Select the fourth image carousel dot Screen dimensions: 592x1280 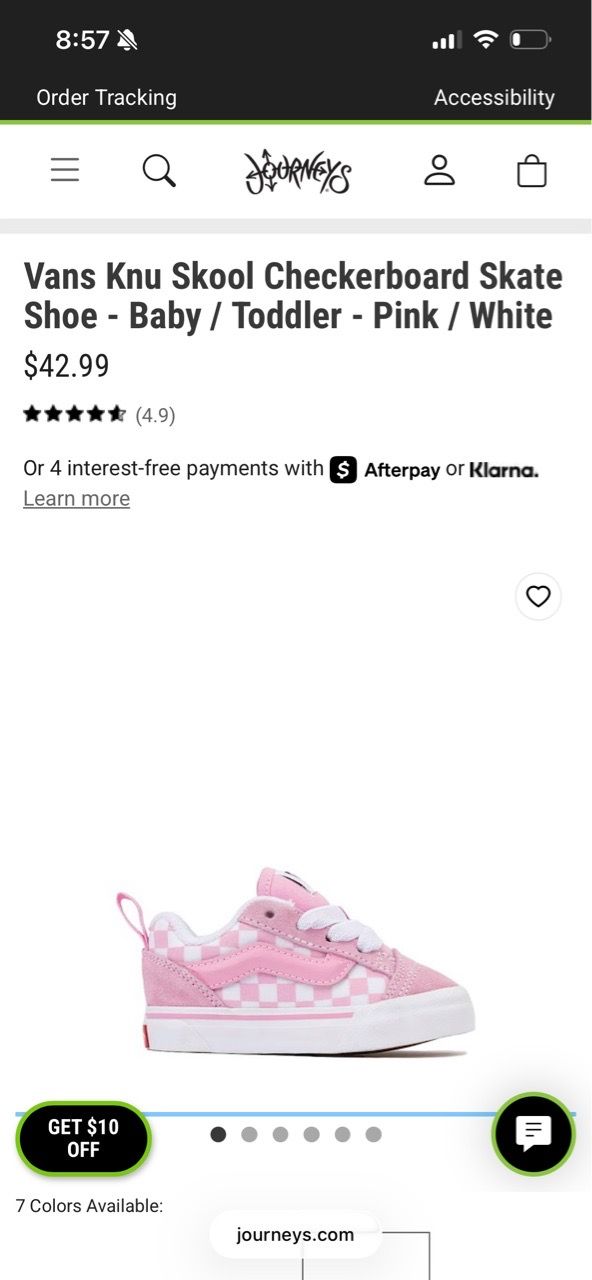(x=311, y=1134)
